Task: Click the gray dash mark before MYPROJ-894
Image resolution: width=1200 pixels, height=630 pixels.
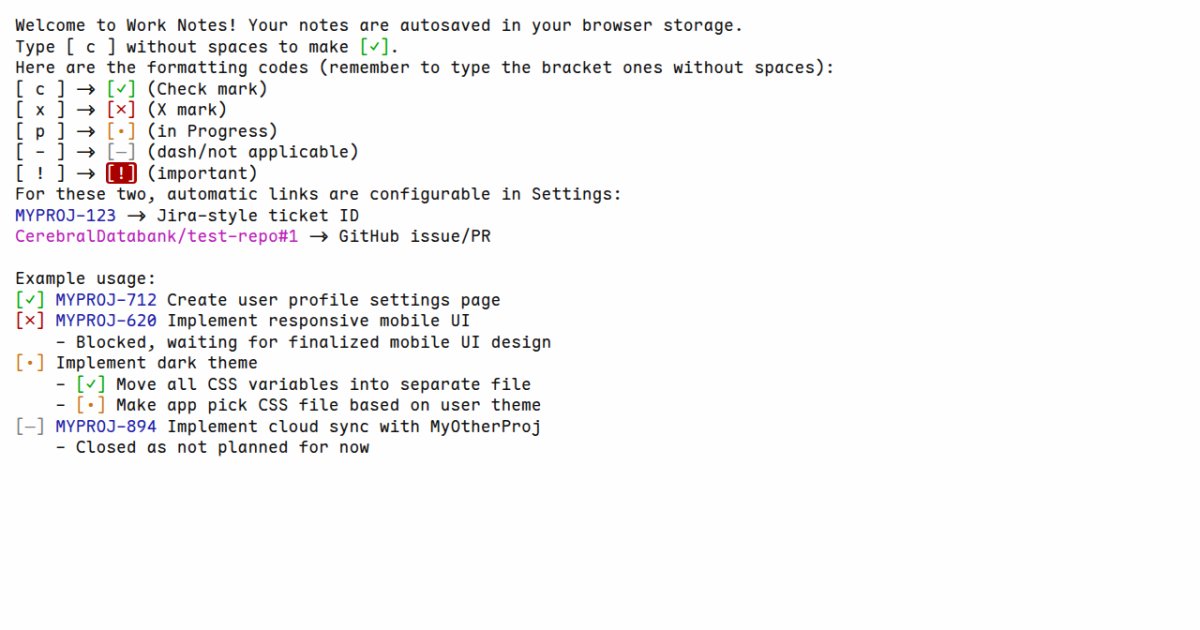Action: pos(30,426)
